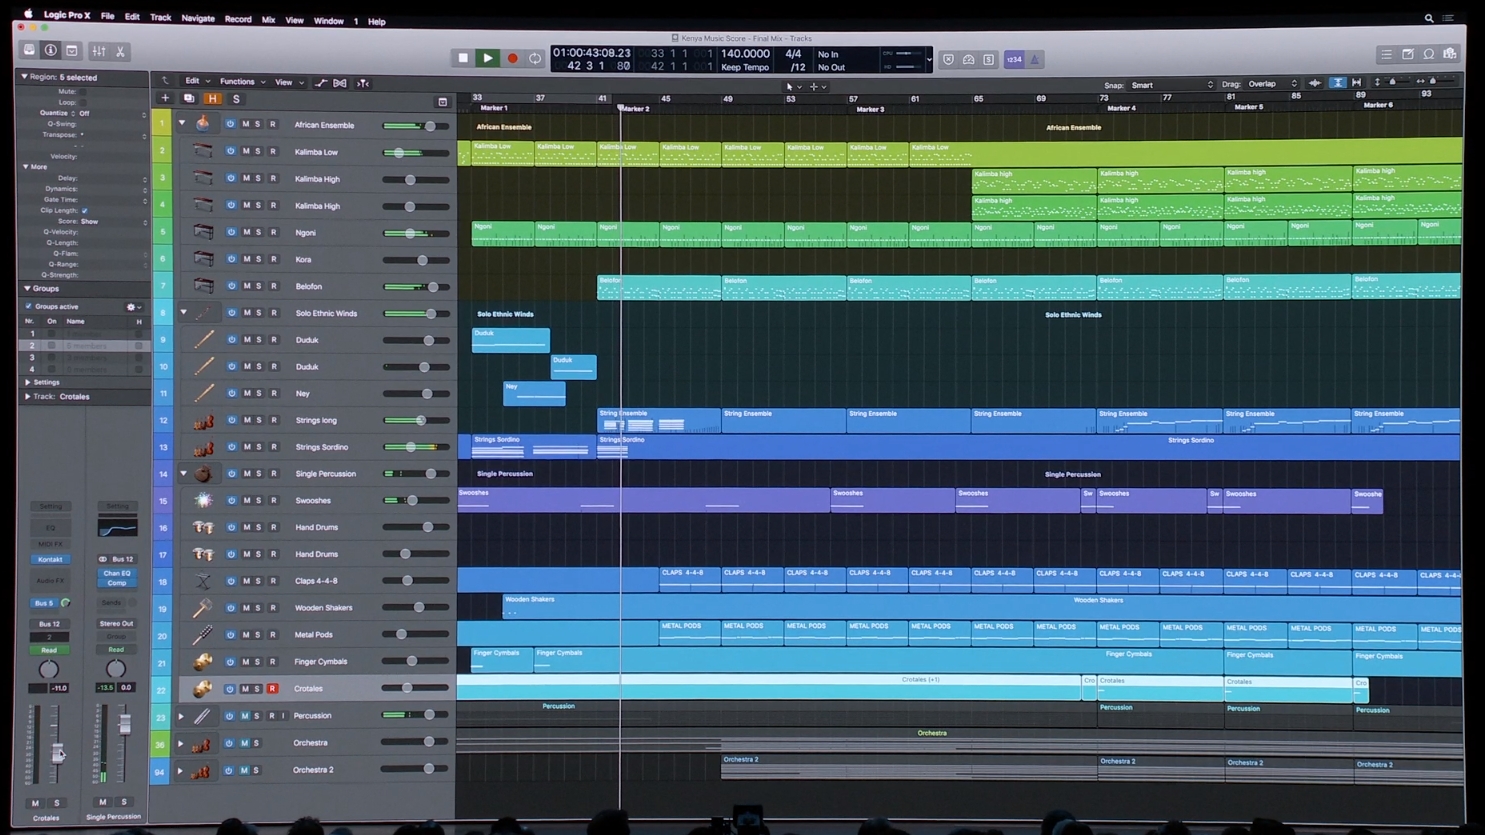Image resolution: width=1485 pixels, height=835 pixels.
Task: Toggle power on the Kora track
Action: pos(231,259)
